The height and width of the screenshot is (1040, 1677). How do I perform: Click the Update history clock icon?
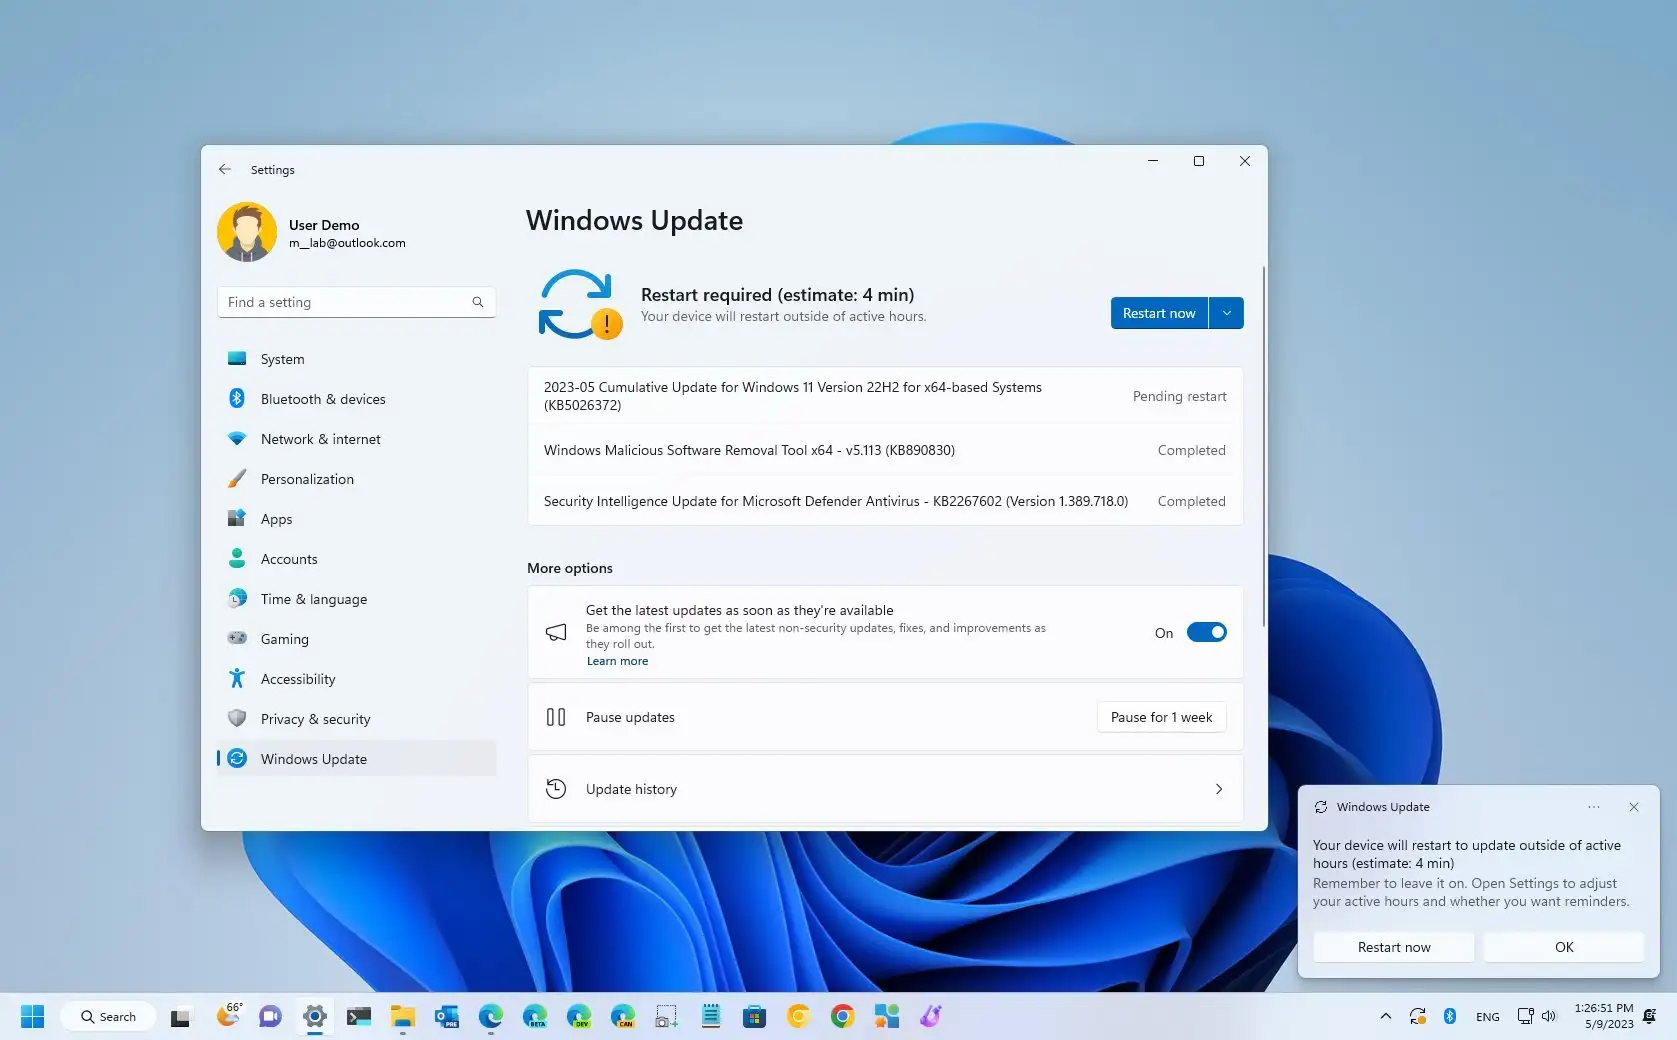pyautogui.click(x=556, y=789)
